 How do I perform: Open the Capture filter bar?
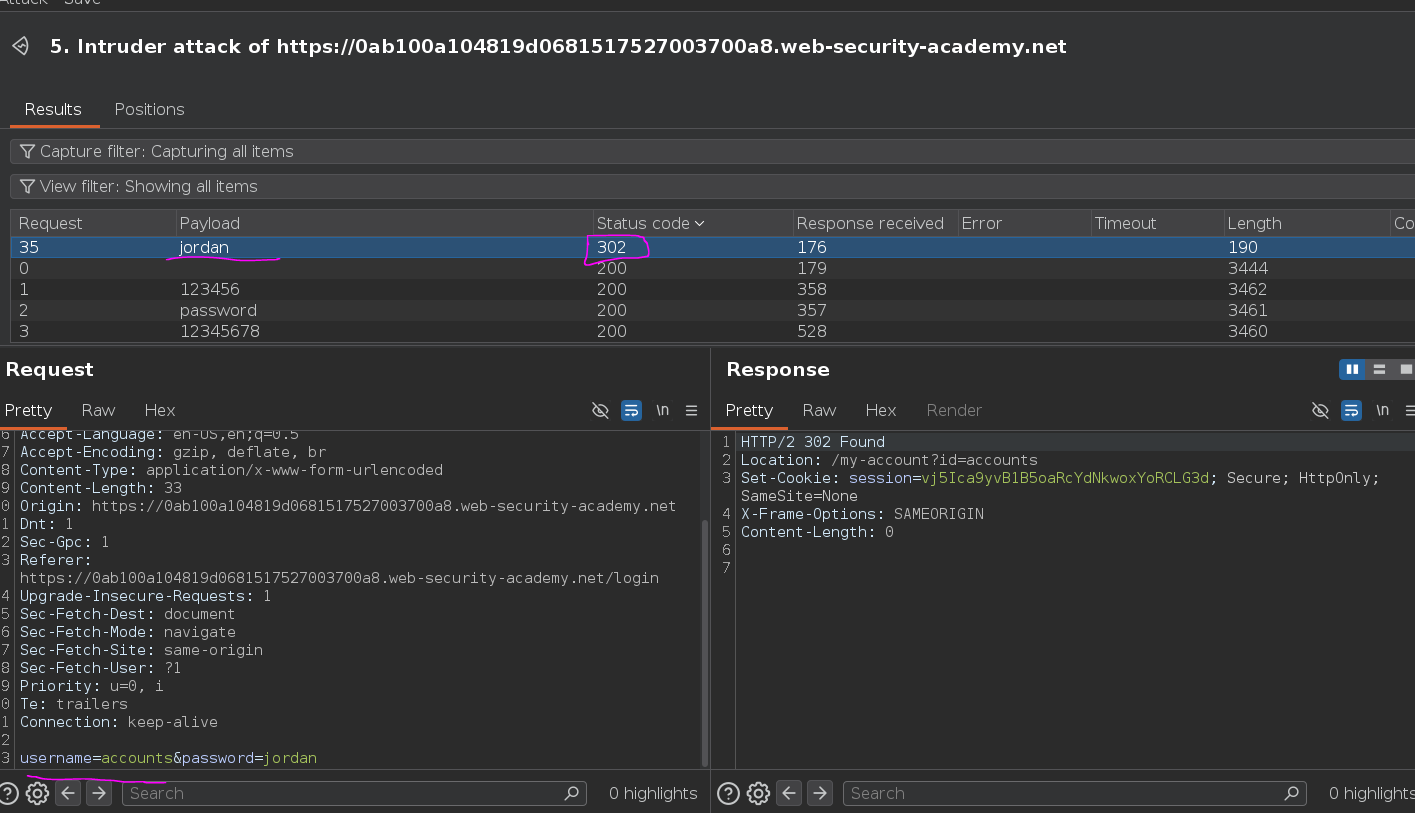712,151
